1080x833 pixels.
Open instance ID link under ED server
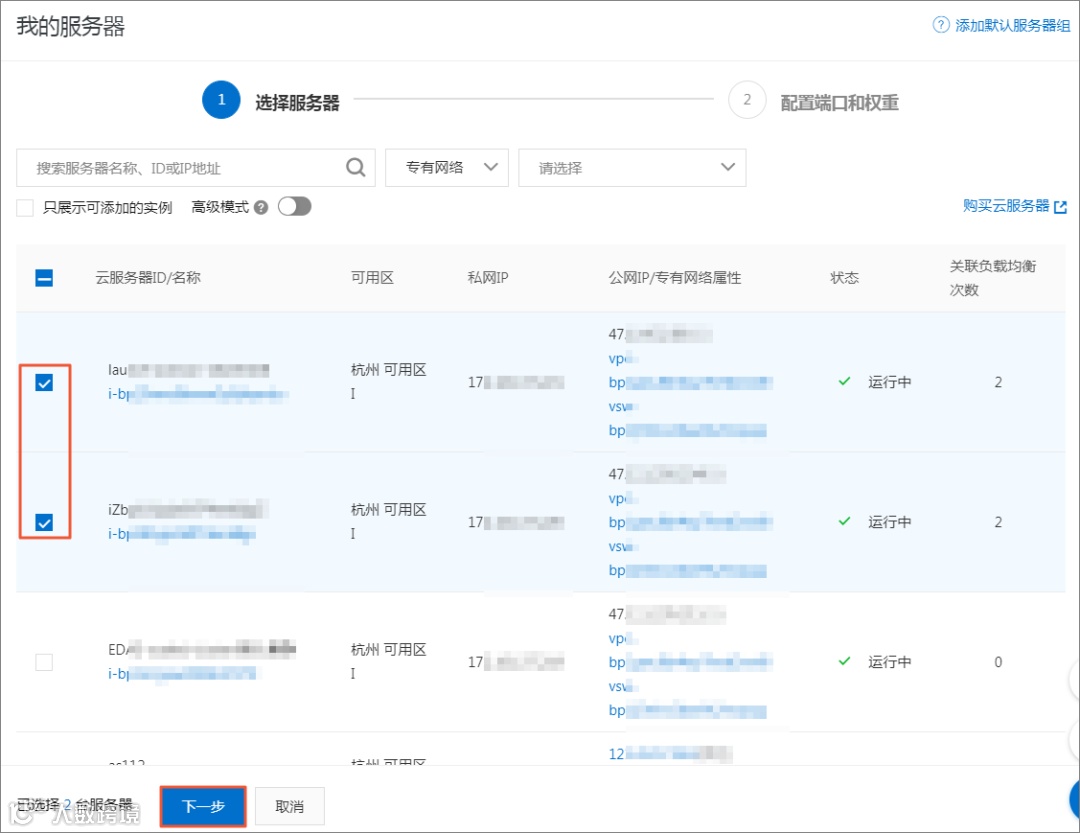(182, 674)
